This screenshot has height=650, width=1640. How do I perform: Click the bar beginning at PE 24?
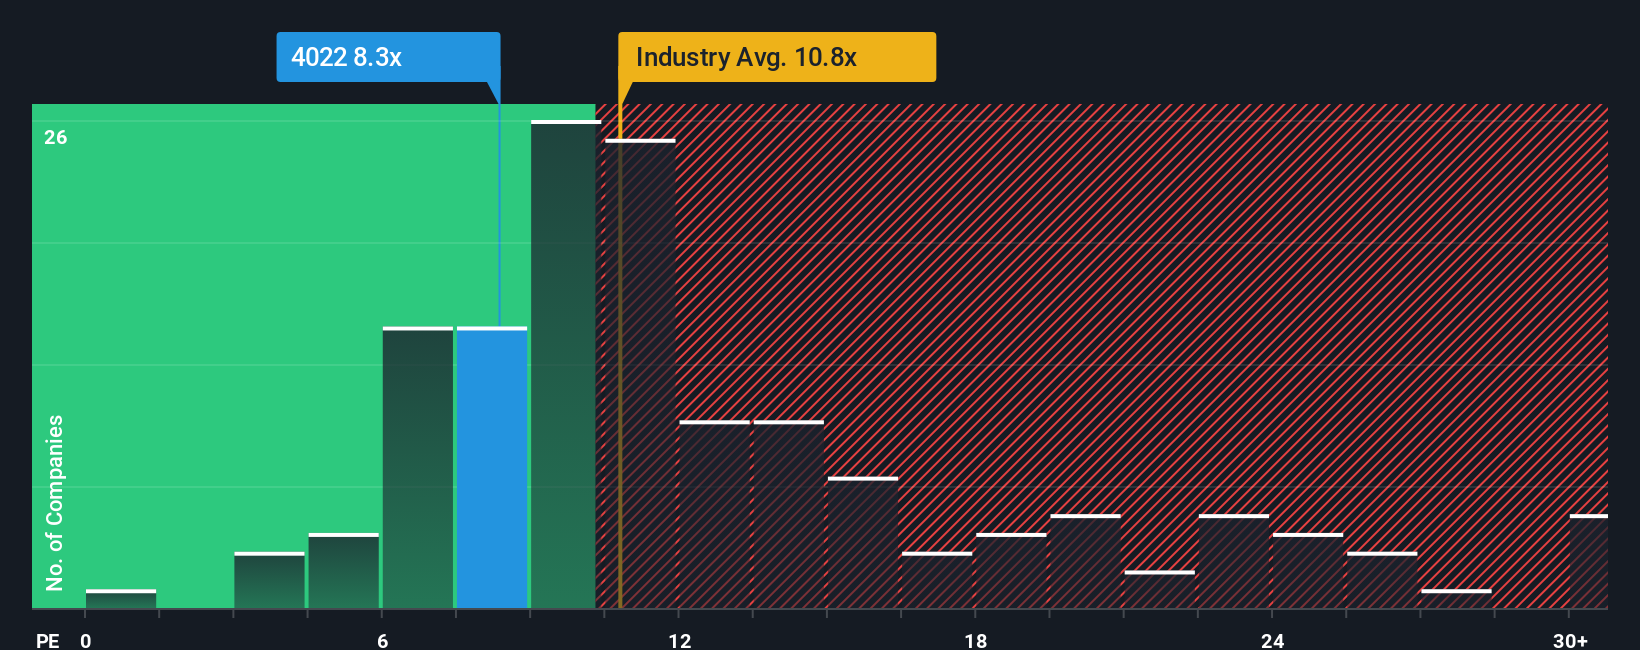point(1308,570)
